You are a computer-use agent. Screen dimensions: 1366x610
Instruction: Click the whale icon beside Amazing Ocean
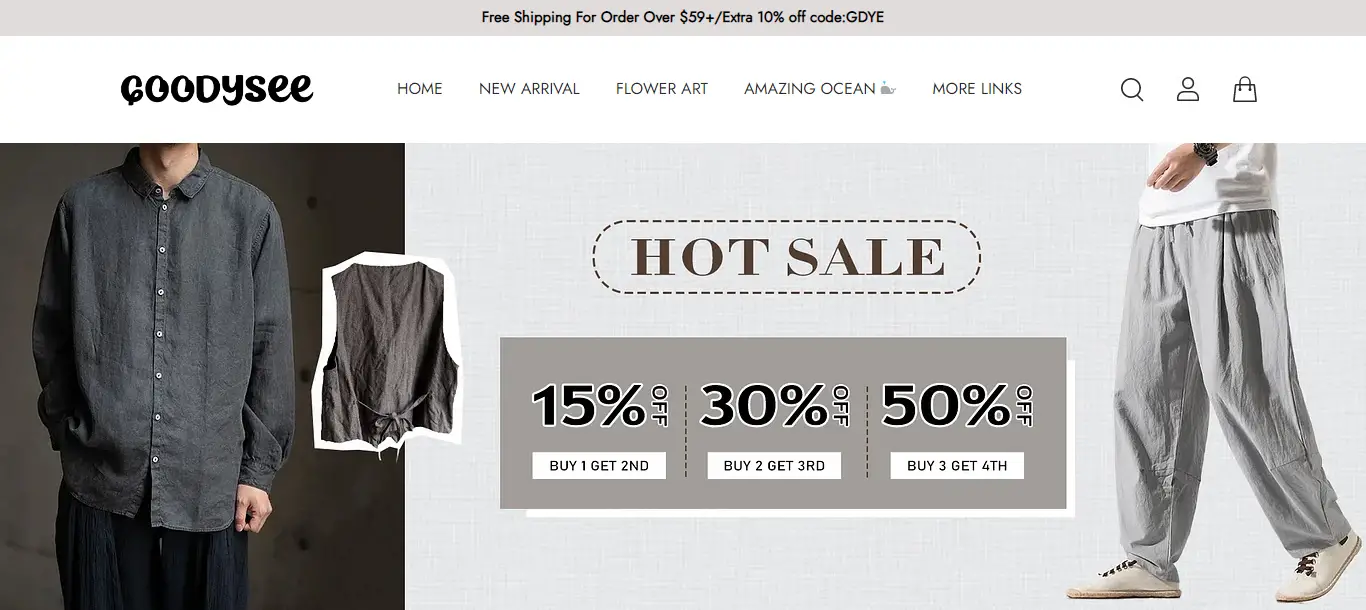[x=888, y=89]
